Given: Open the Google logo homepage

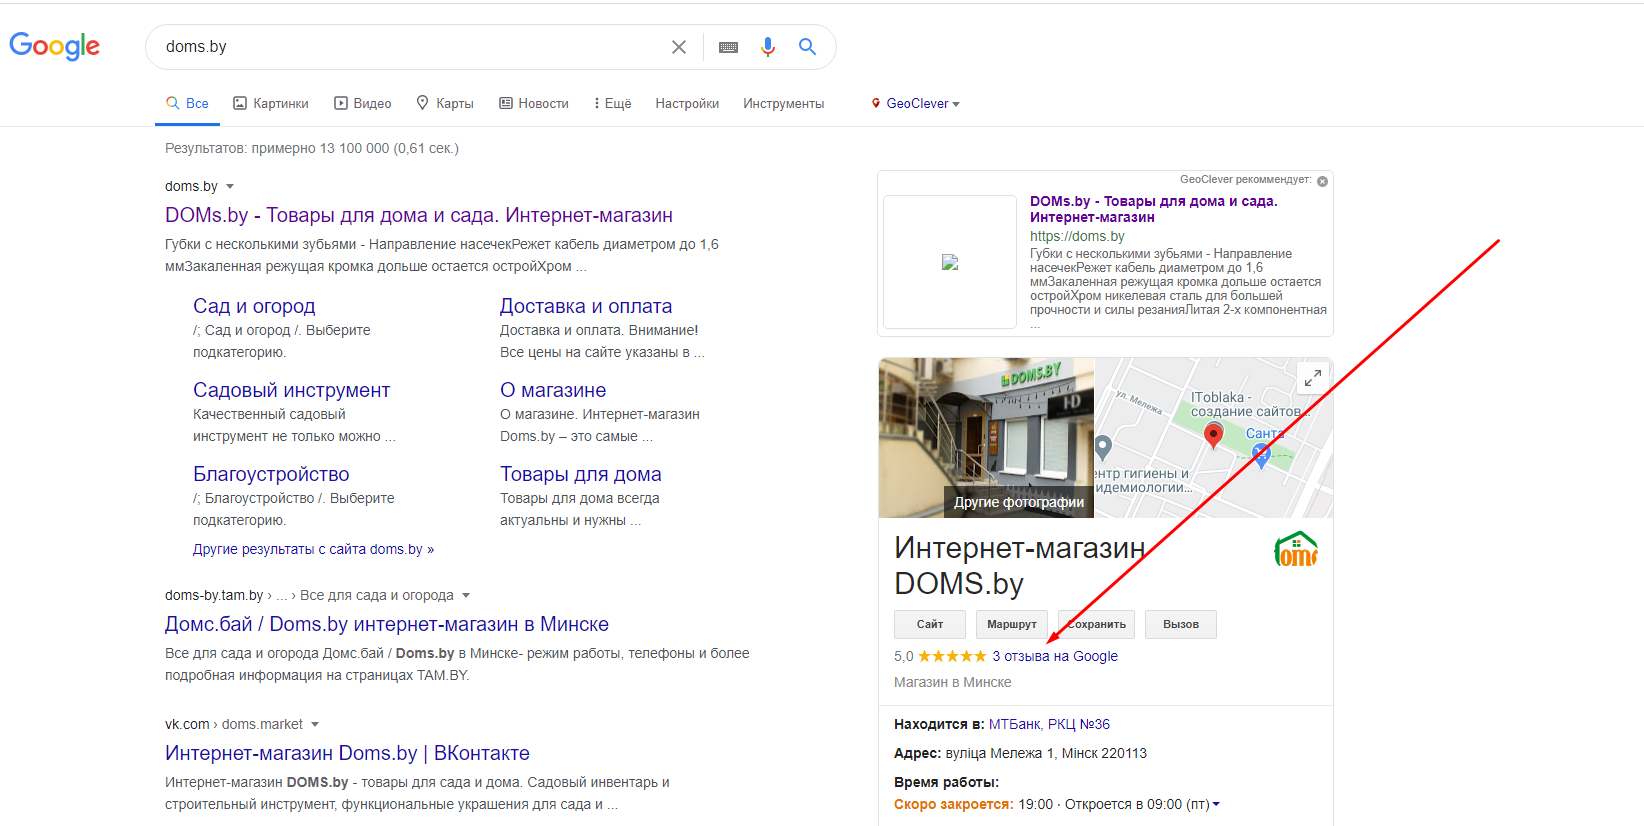Looking at the screenshot, I should coord(54,46).
